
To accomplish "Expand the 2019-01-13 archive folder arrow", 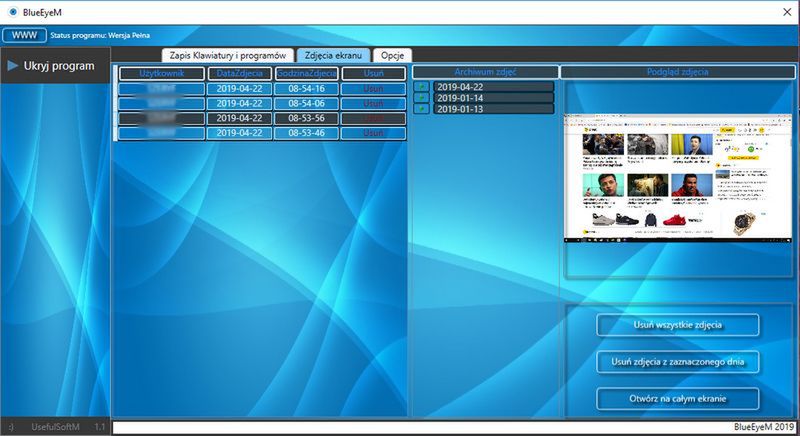I will coord(421,109).
